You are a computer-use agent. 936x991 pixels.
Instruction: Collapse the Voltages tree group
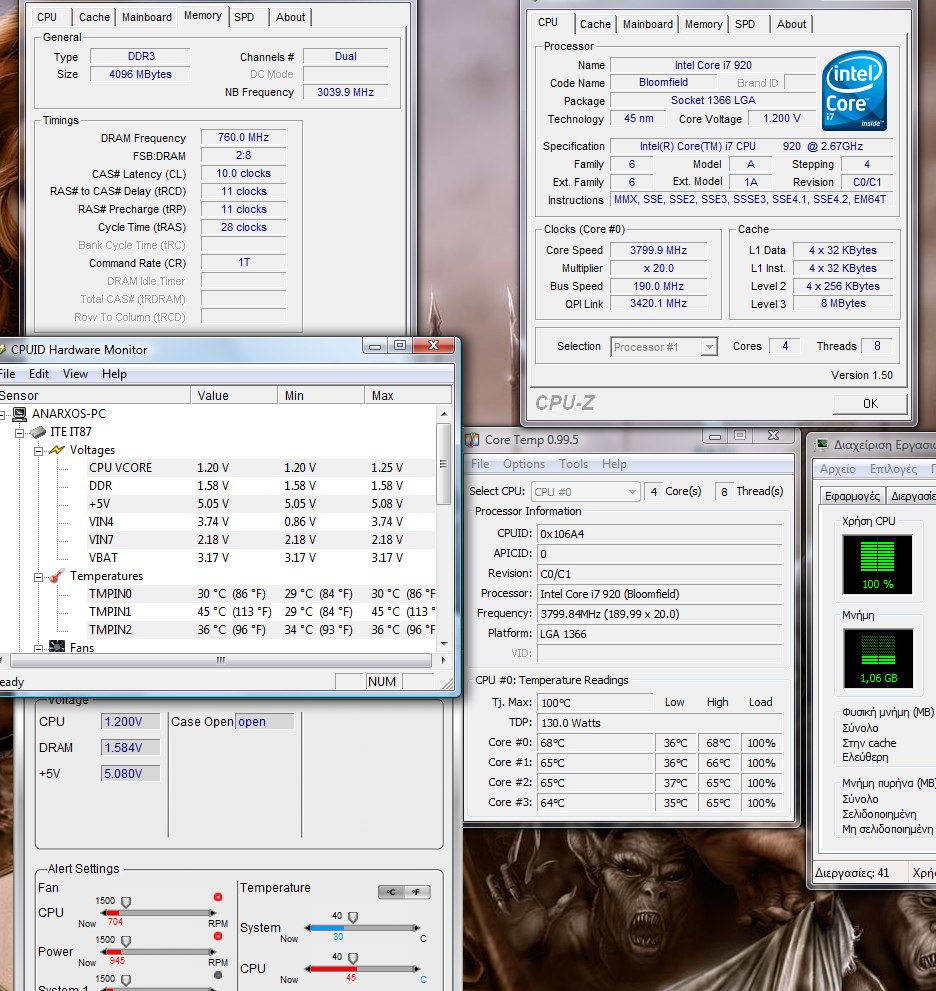(x=39, y=451)
